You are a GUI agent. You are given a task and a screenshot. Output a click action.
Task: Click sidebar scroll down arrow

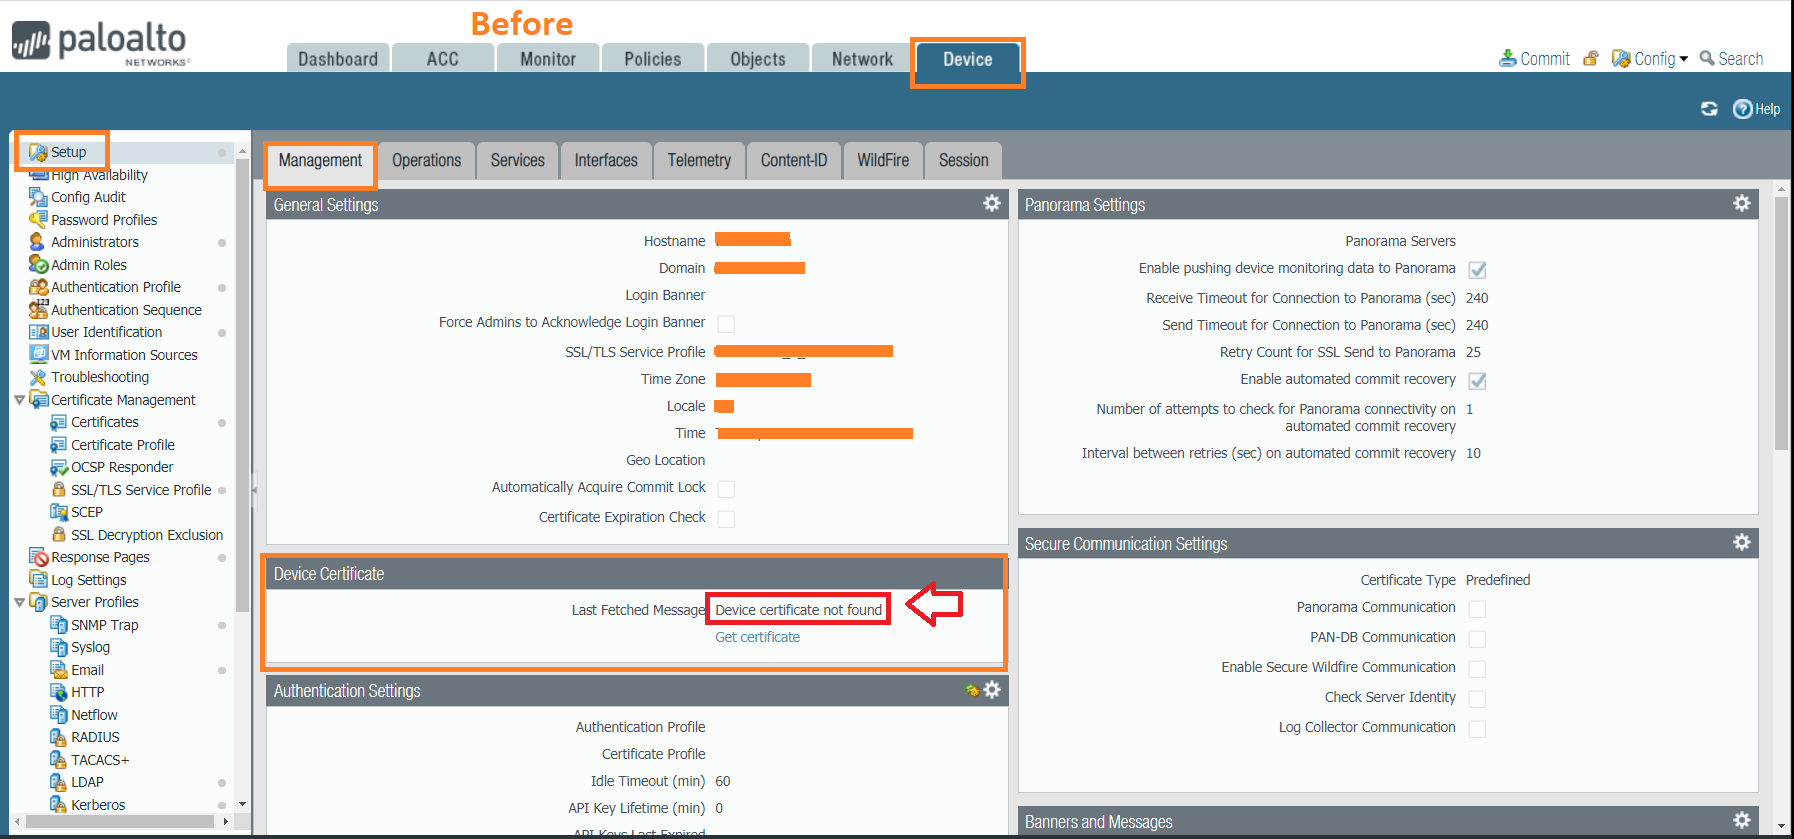[x=242, y=804]
